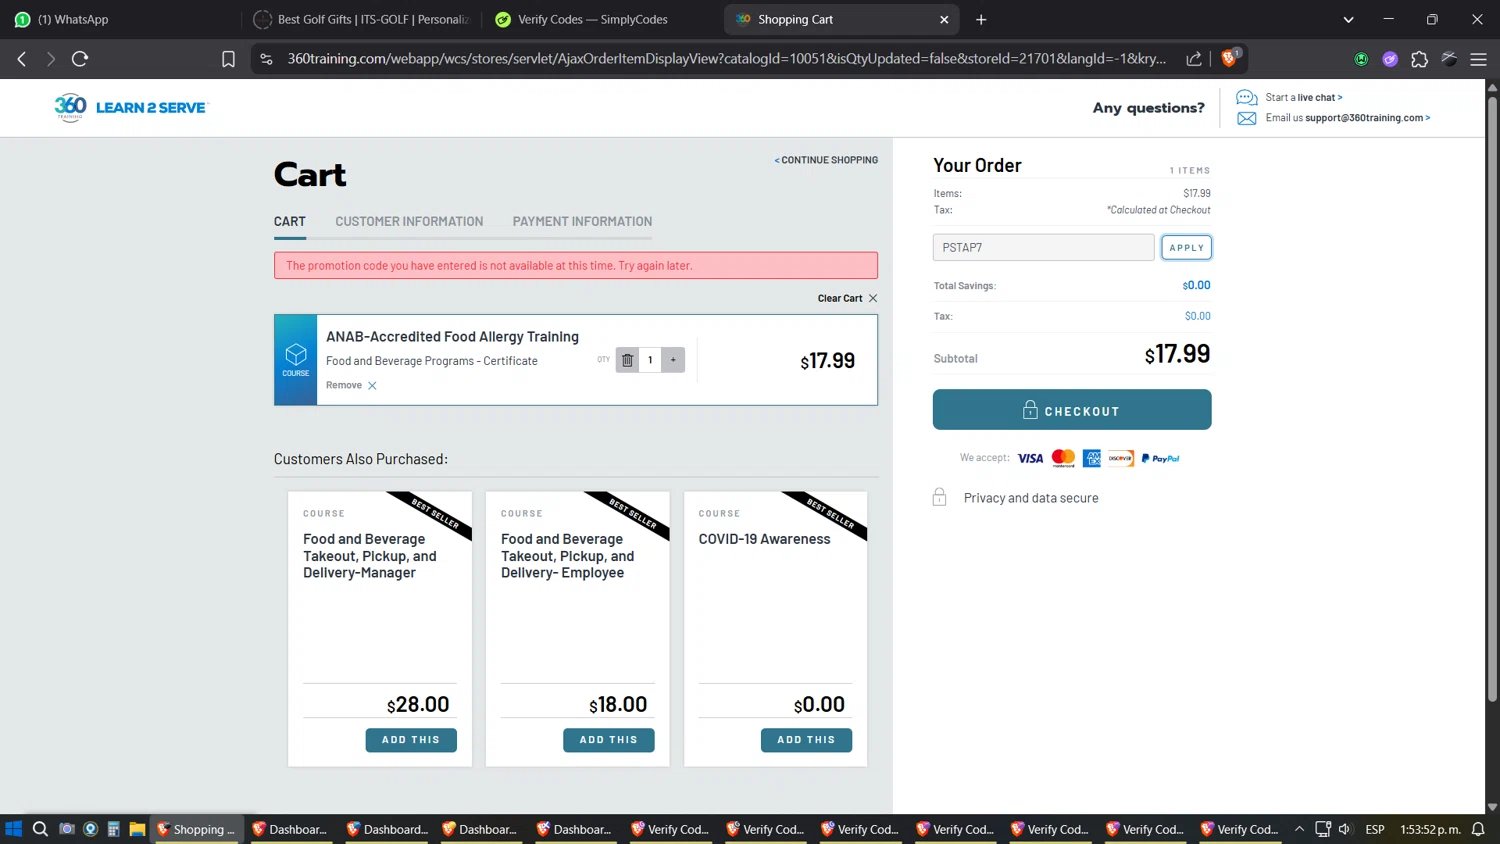The image size is (1500, 844).
Task: Click the ESP language indicator
Action: click(x=1375, y=829)
